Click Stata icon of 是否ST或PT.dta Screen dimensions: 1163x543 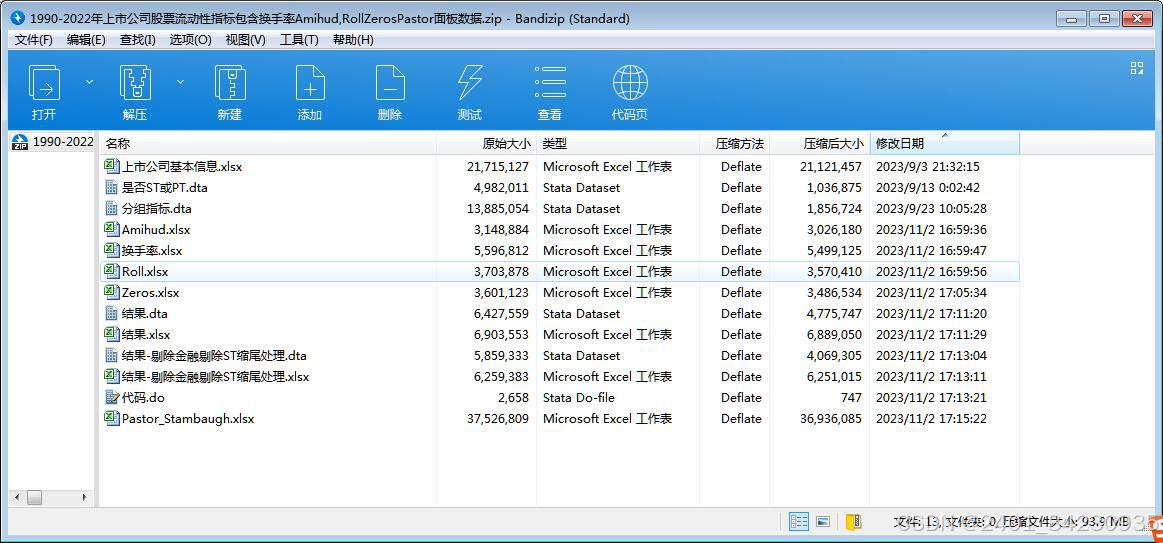click(112, 188)
